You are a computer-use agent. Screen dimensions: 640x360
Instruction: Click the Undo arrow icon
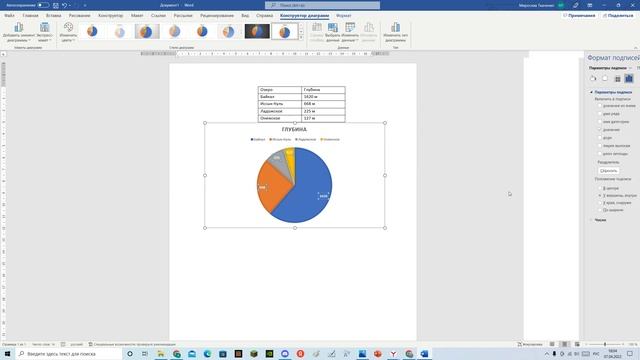pyautogui.click(x=64, y=5)
